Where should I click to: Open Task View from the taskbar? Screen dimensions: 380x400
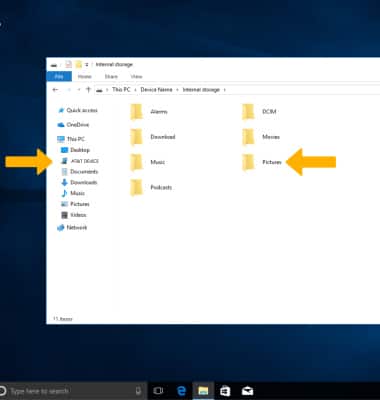click(x=158, y=391)
